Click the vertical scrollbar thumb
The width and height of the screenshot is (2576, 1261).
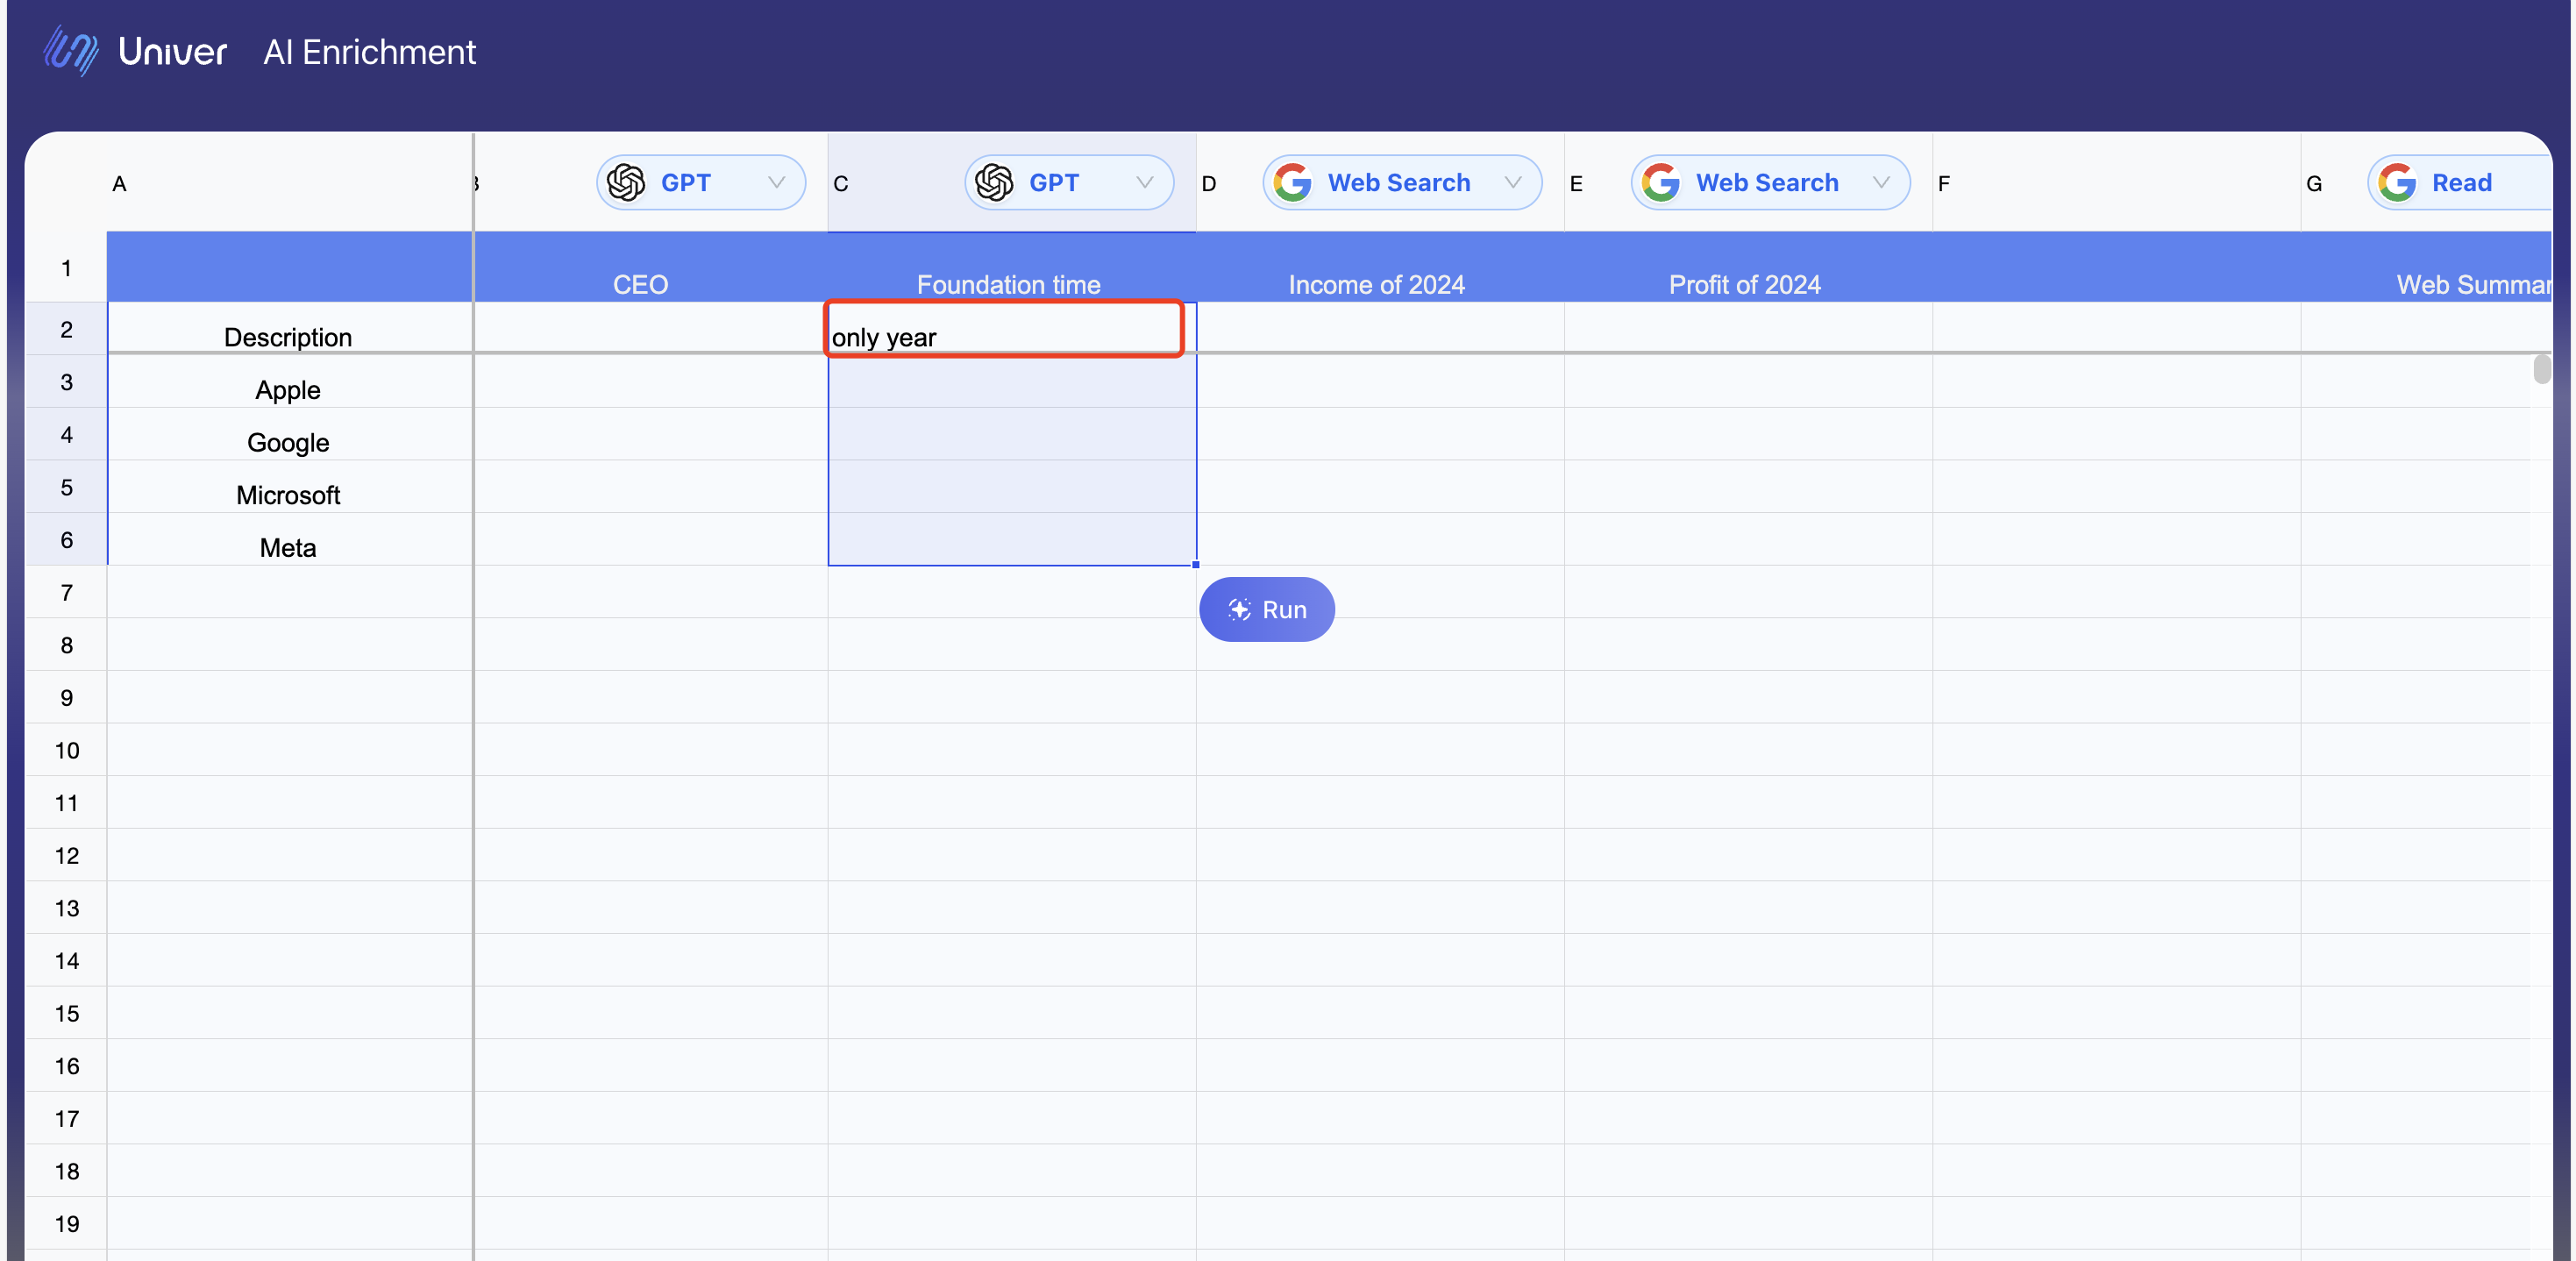coord(2541,369)
